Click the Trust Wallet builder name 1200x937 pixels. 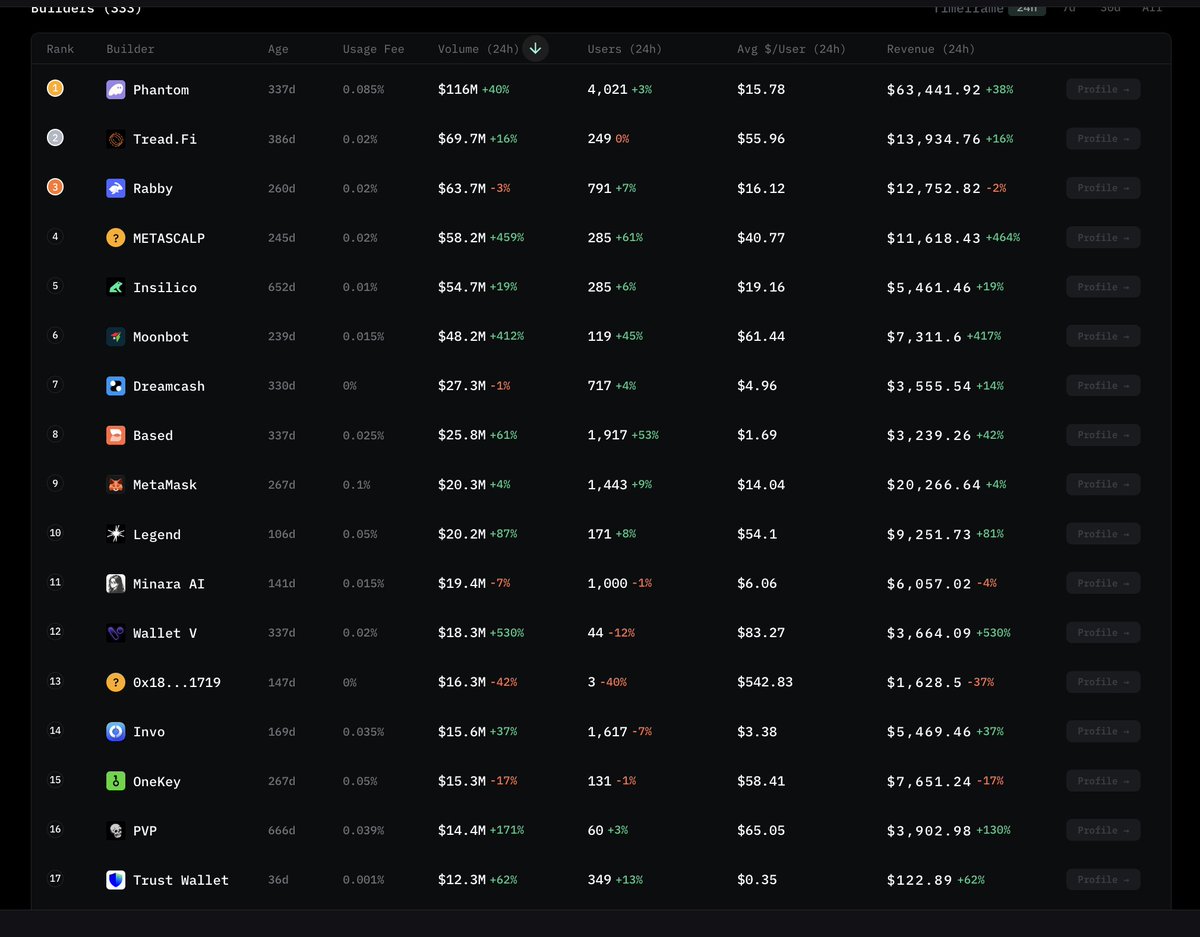pos(181,880)
